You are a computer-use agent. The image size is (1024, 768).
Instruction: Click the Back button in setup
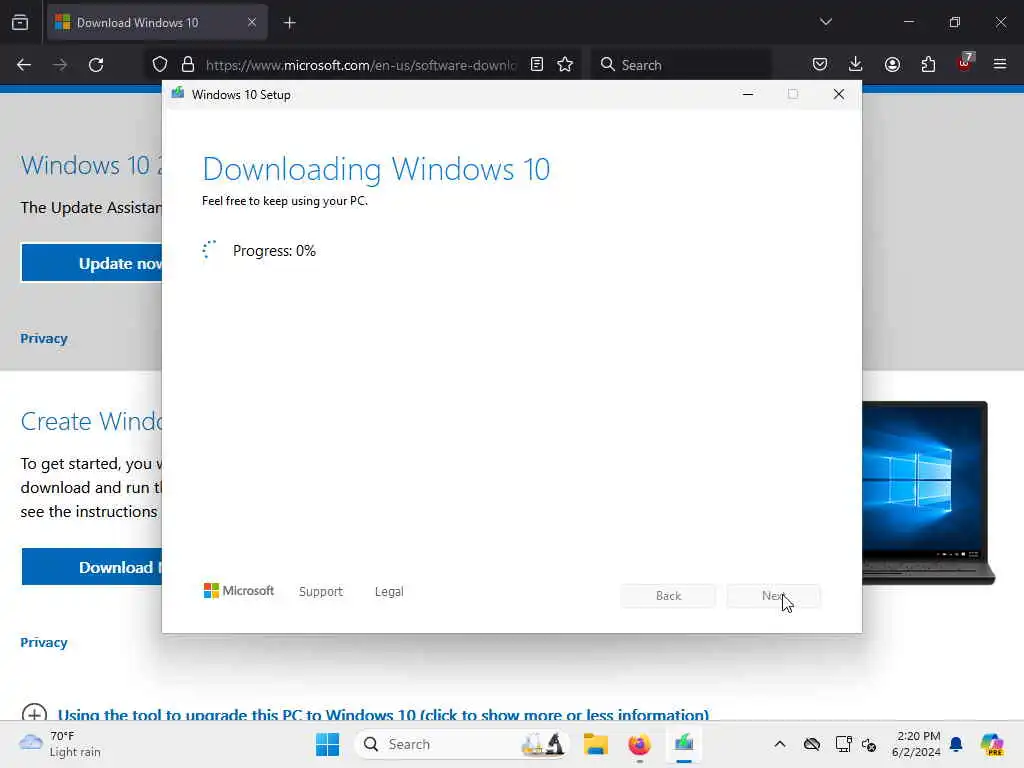(x=668, y=596)
